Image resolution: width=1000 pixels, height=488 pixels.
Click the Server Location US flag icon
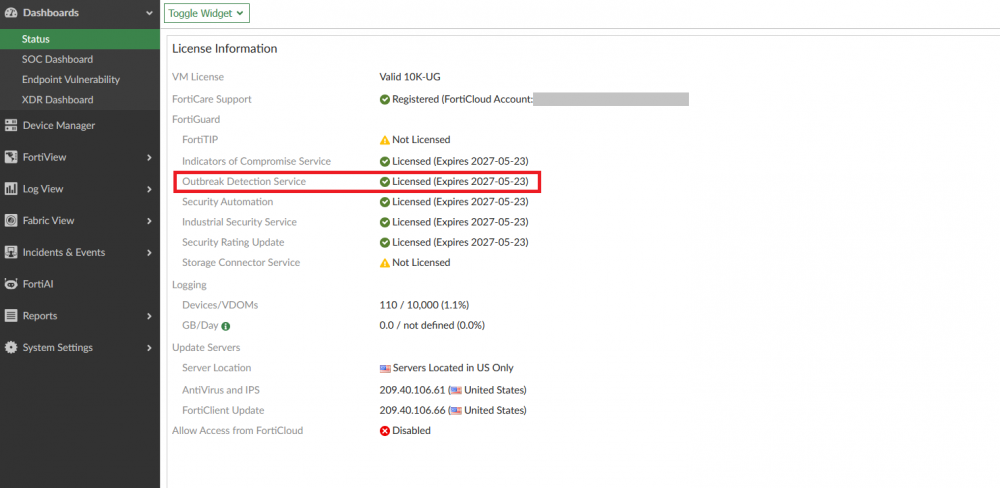click(x=385, y=369)
